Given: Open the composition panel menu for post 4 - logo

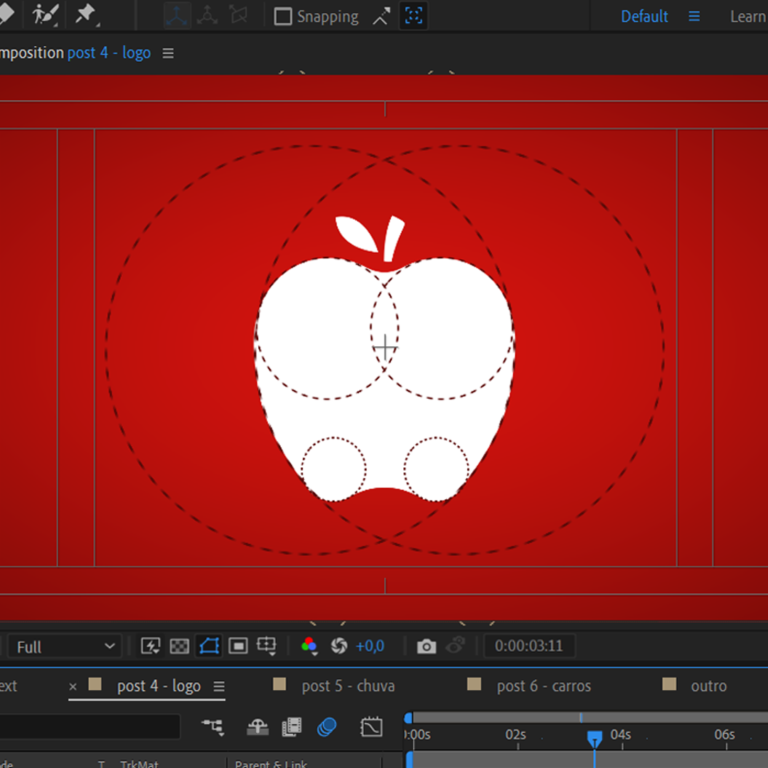Looking at the screenshot, I should point(168,53).
